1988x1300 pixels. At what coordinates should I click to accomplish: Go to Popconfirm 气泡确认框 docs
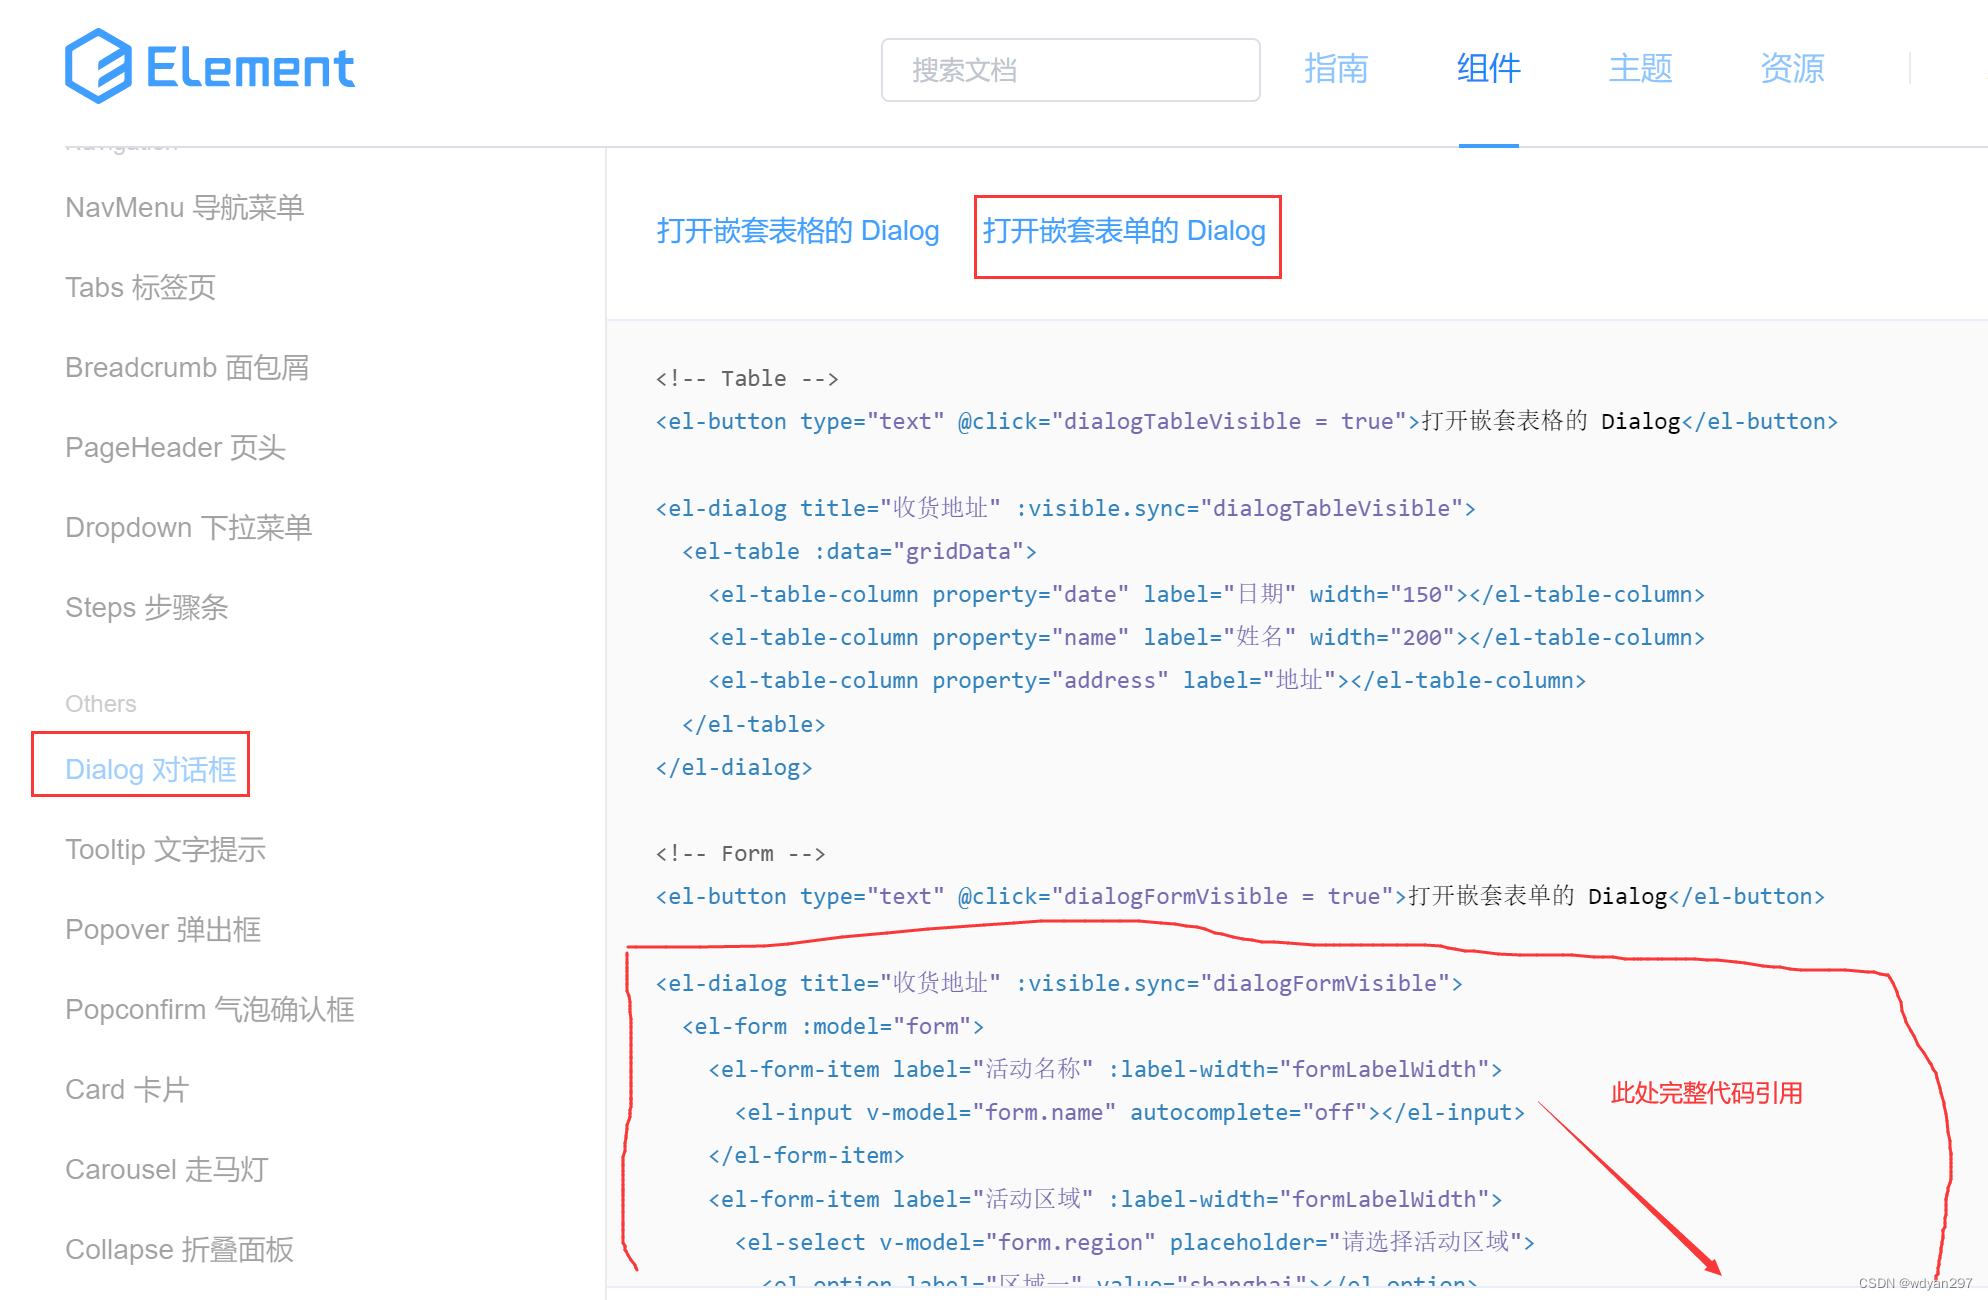click(x=210, y=1009)
